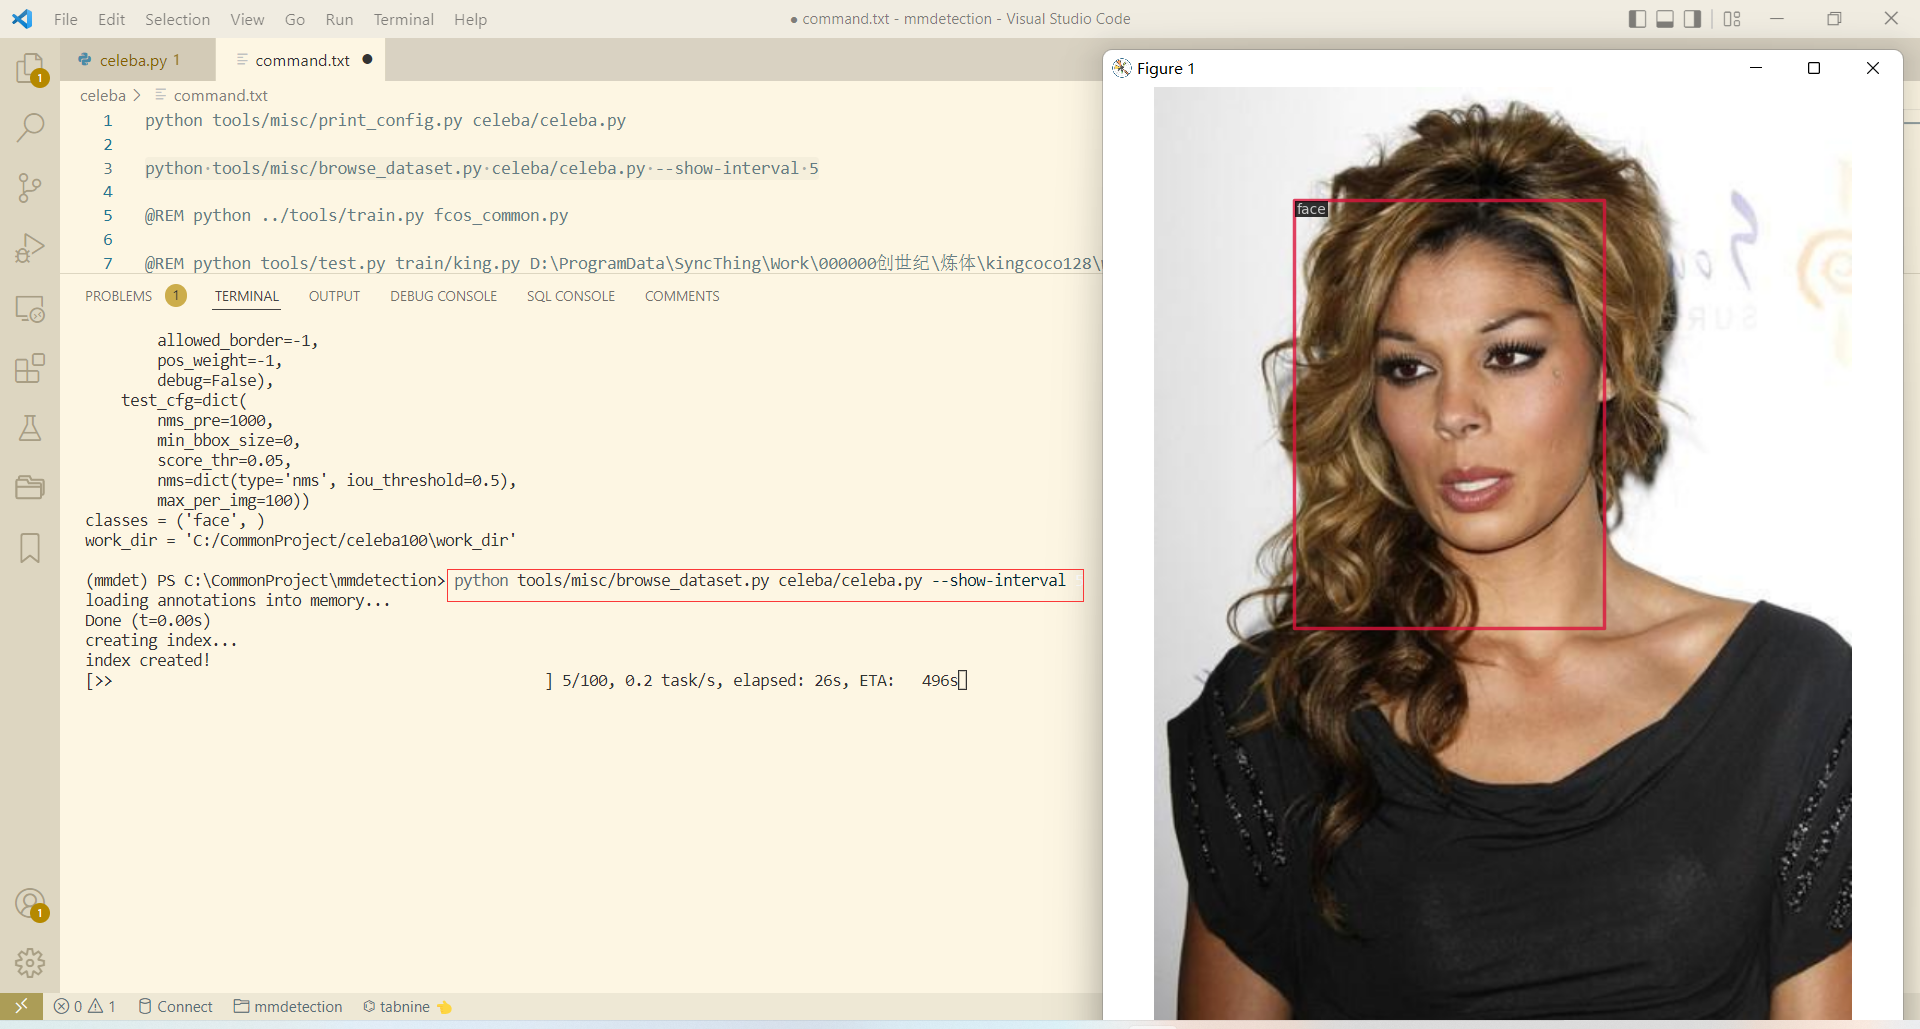Open the File menu

pos(66,19)
